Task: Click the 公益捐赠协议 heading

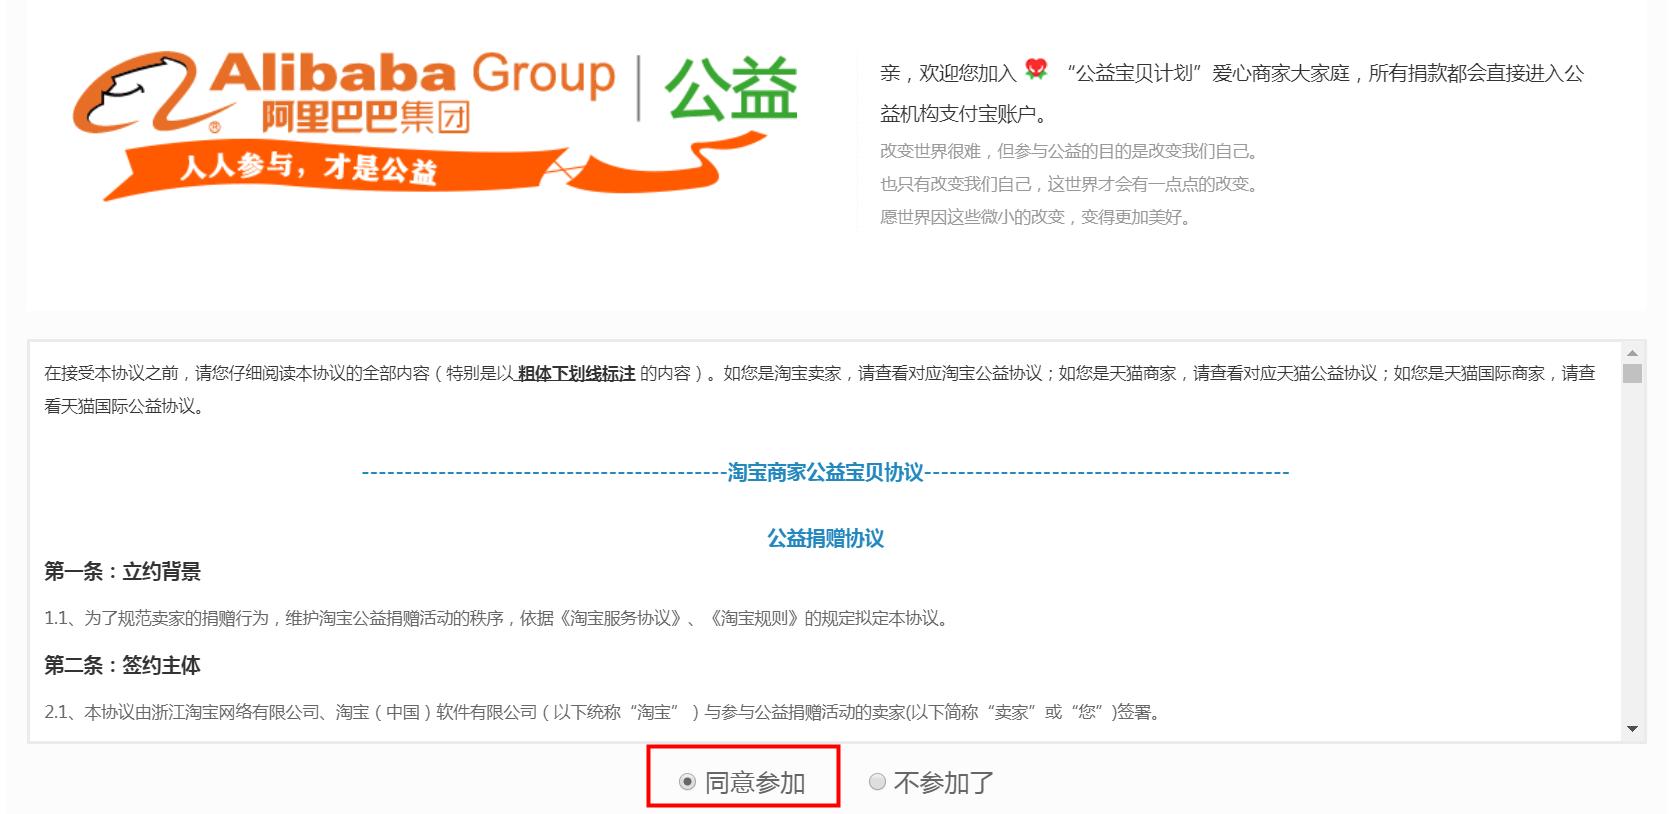Action: (x=825, y=538)
